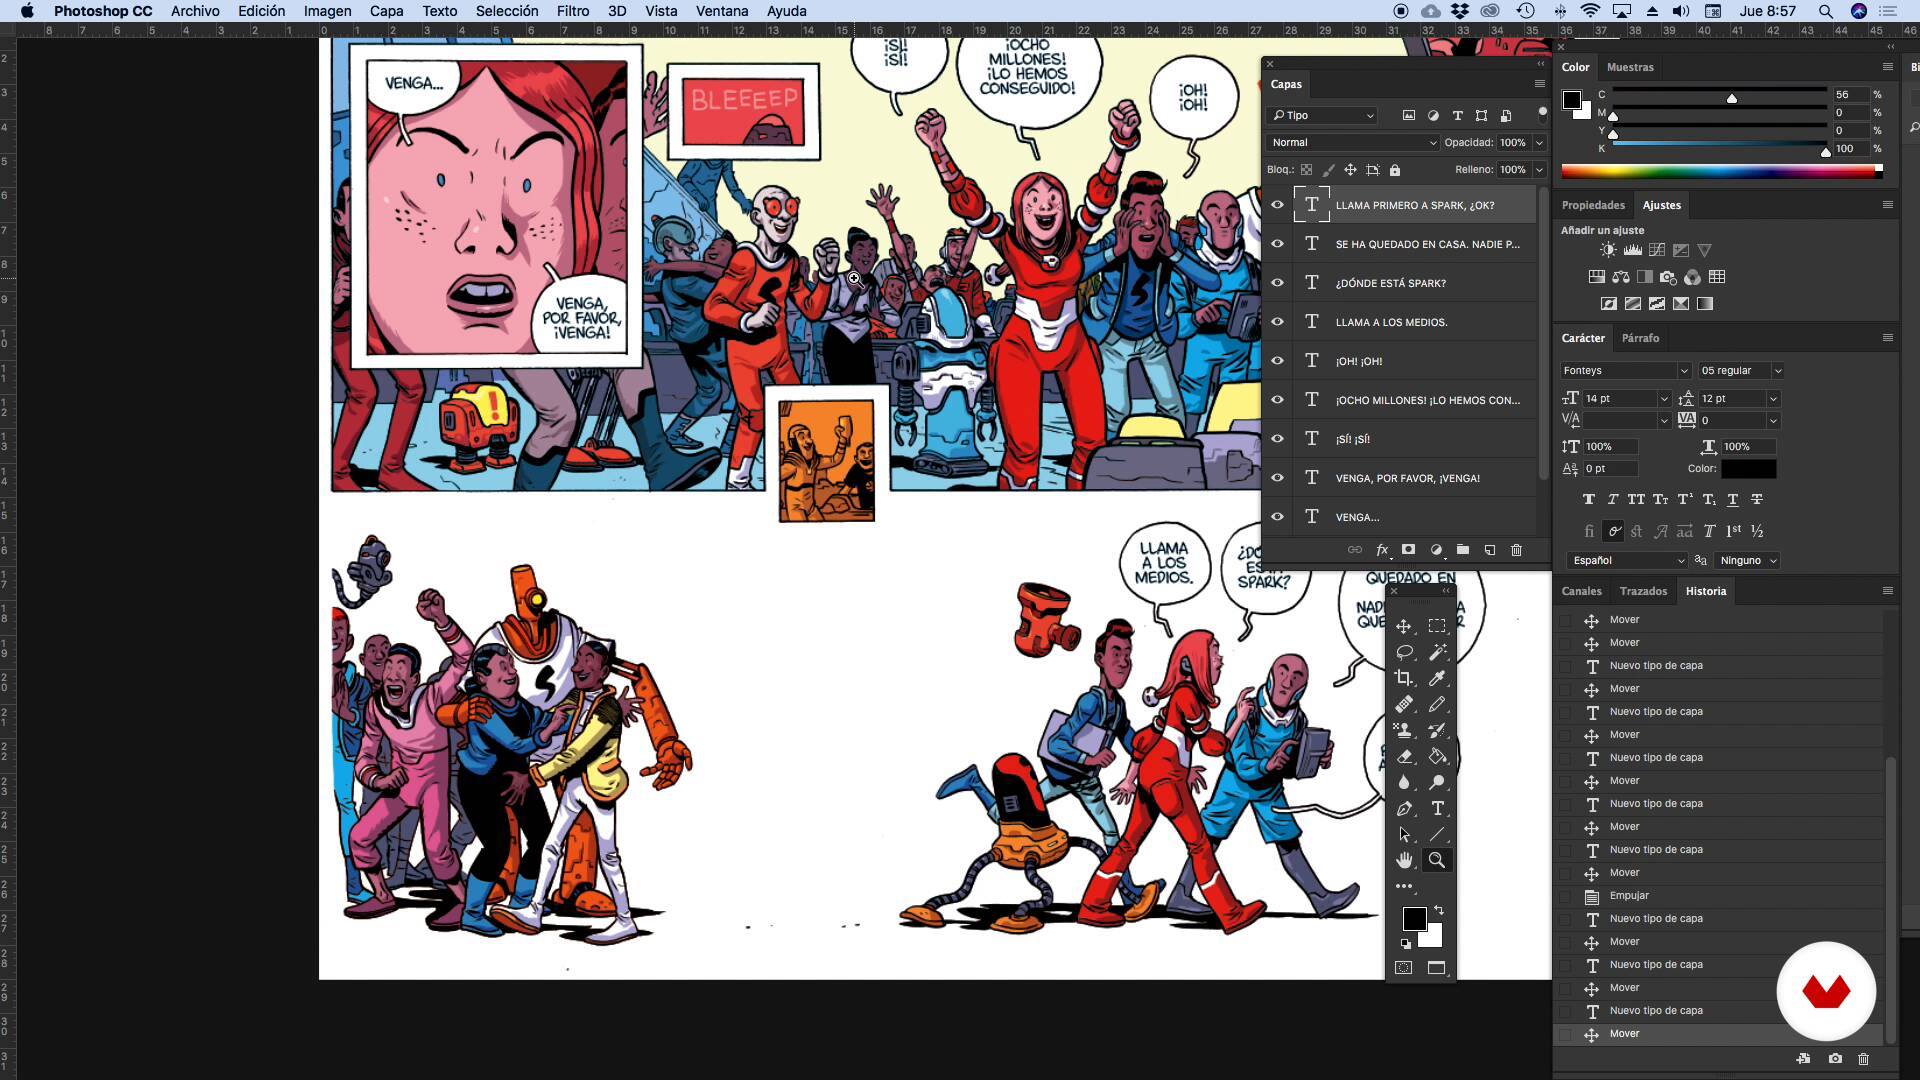Select the Eyedropper tool
Image resolution: width=1920 pixels, height=1080 pixels.
[1437, 678]
